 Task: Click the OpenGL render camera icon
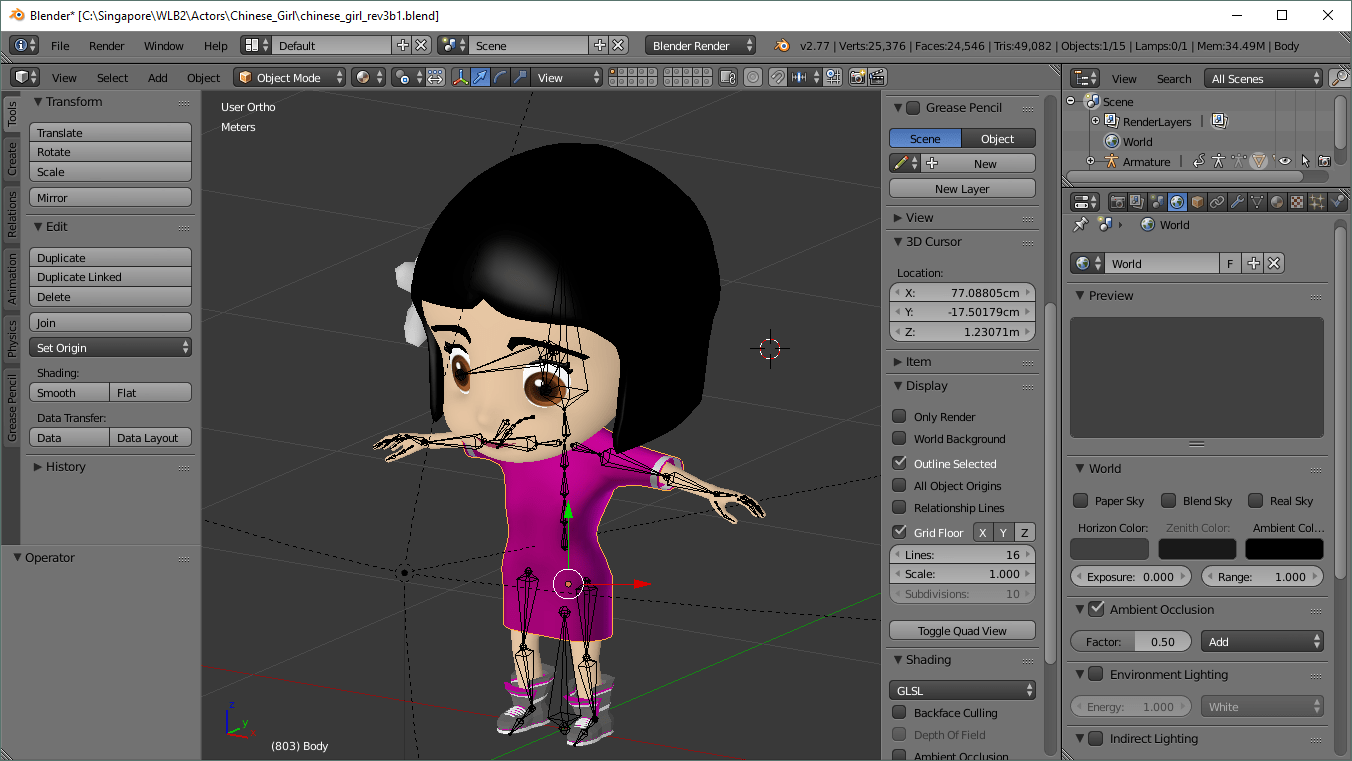pos(858,77)
